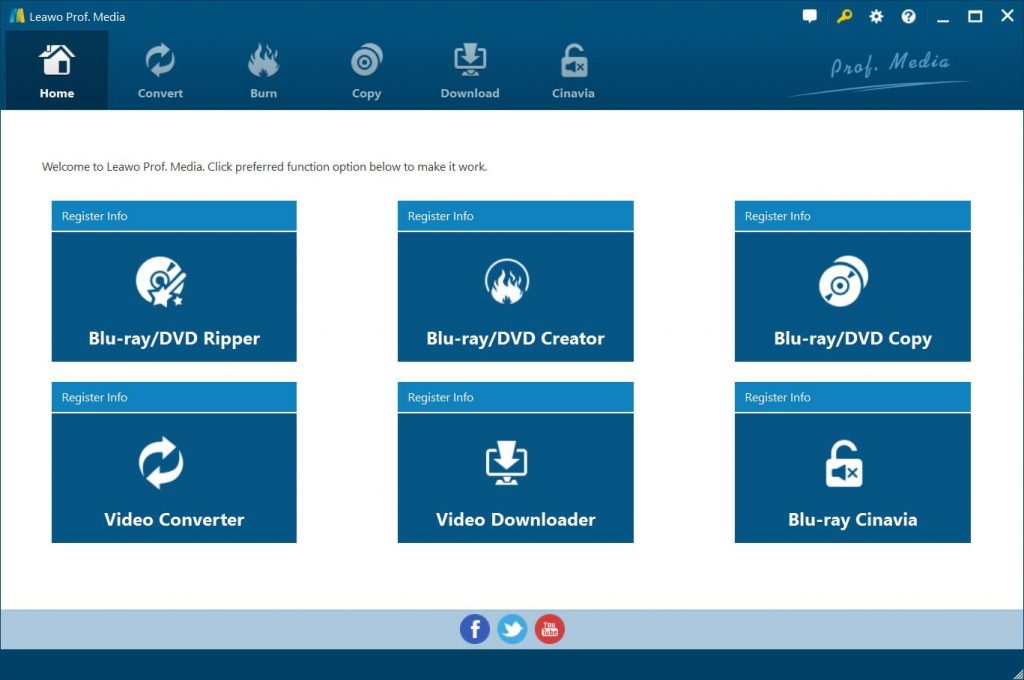Click Register Info above Blu-ray/DVD Ripper

coord(95,216)
